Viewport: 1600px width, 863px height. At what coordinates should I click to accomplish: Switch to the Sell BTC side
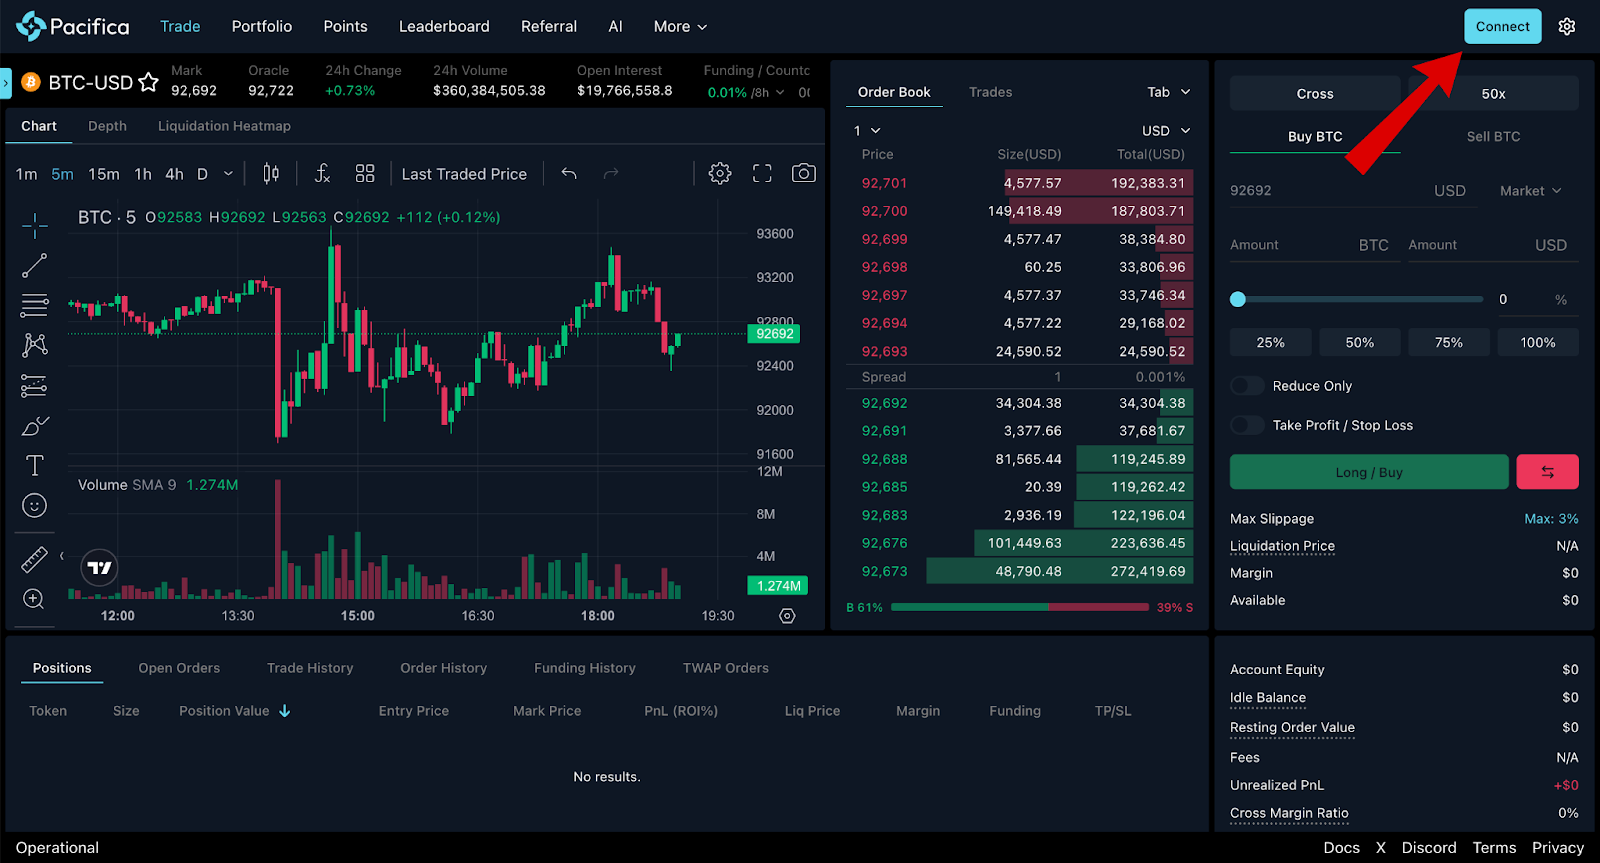click(1493, 137)
